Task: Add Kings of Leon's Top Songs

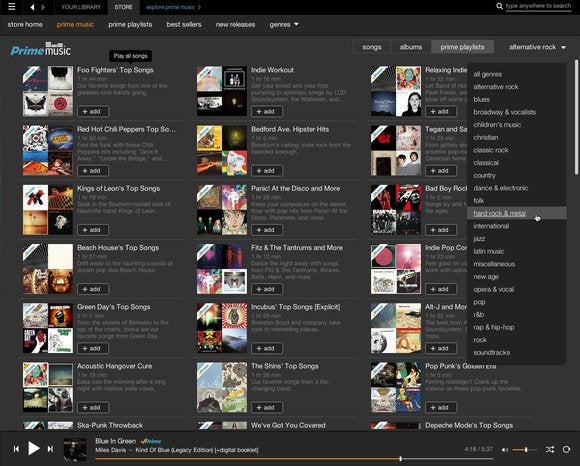Action: tap(93, 230)
